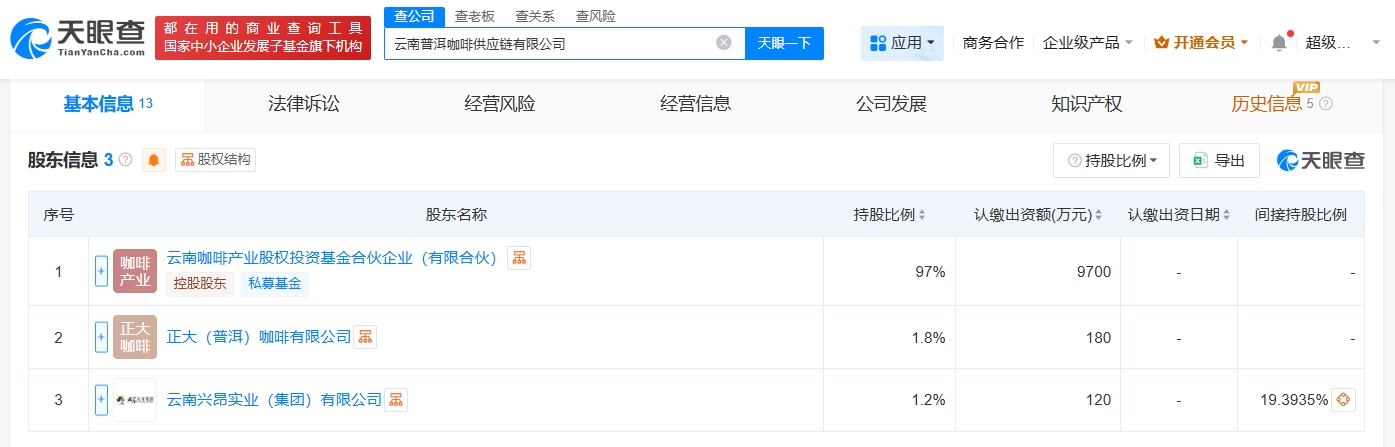Expand row 1 shareholder with plus button
This screenshot has width=1395, height=447.
click(101, 272)
